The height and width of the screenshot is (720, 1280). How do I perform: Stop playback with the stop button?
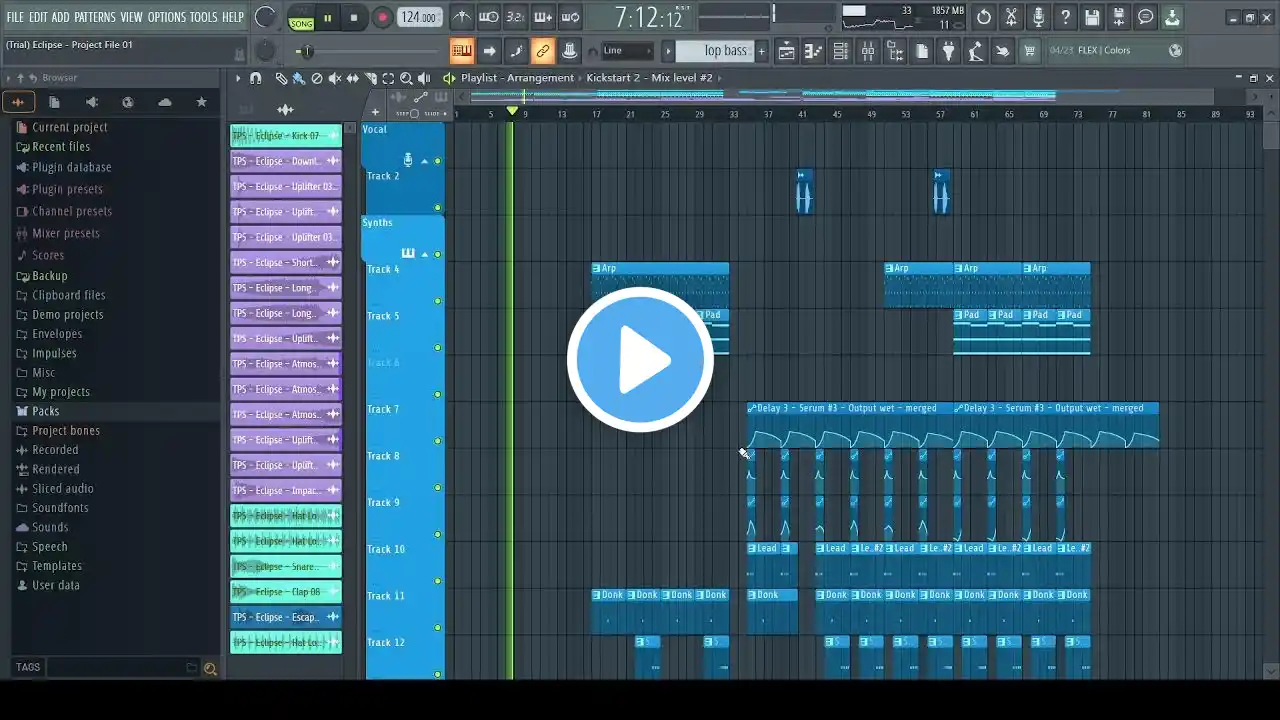[x=354, y=18]
